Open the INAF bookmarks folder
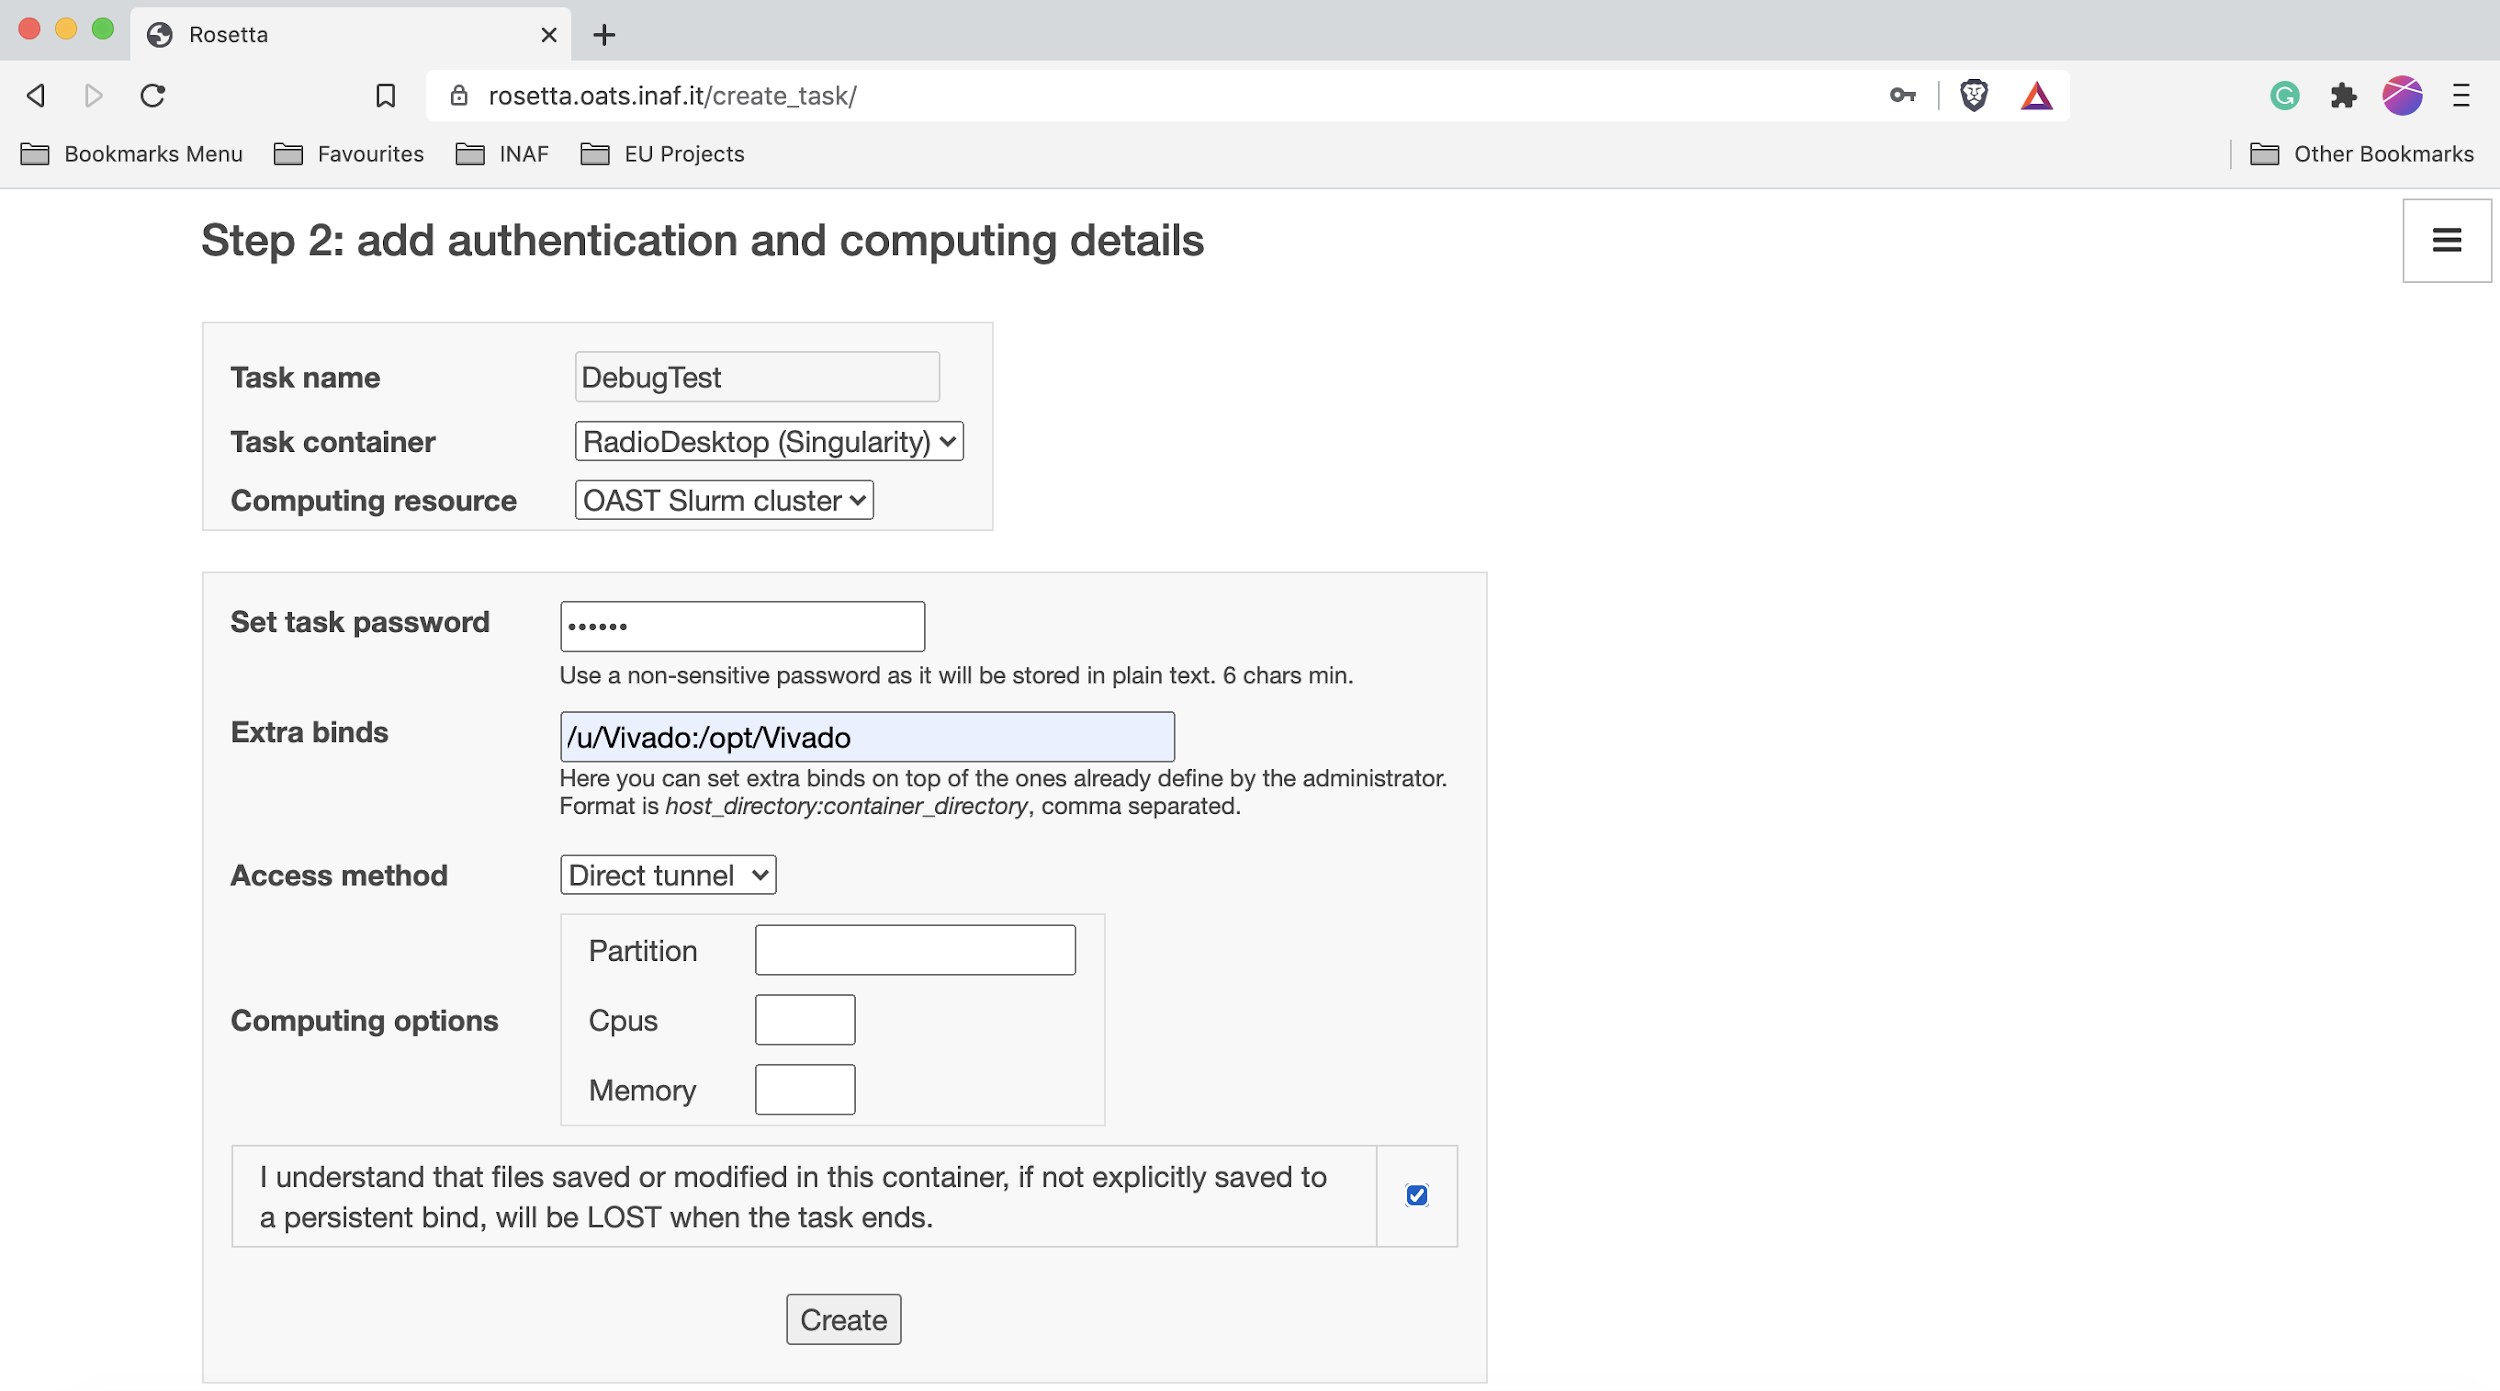 click(502, 154)
